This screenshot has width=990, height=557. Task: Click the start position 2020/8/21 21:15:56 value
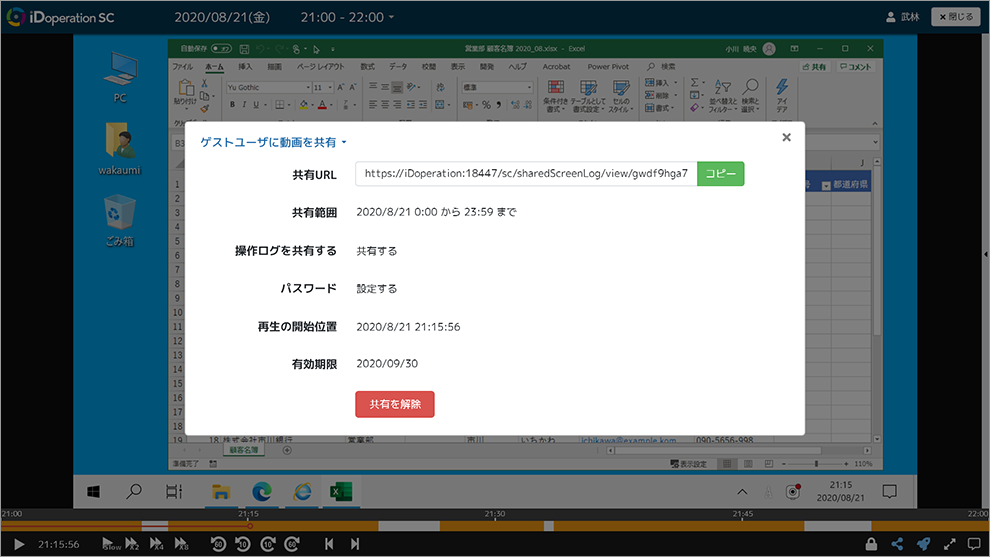[x=408, y=327]
